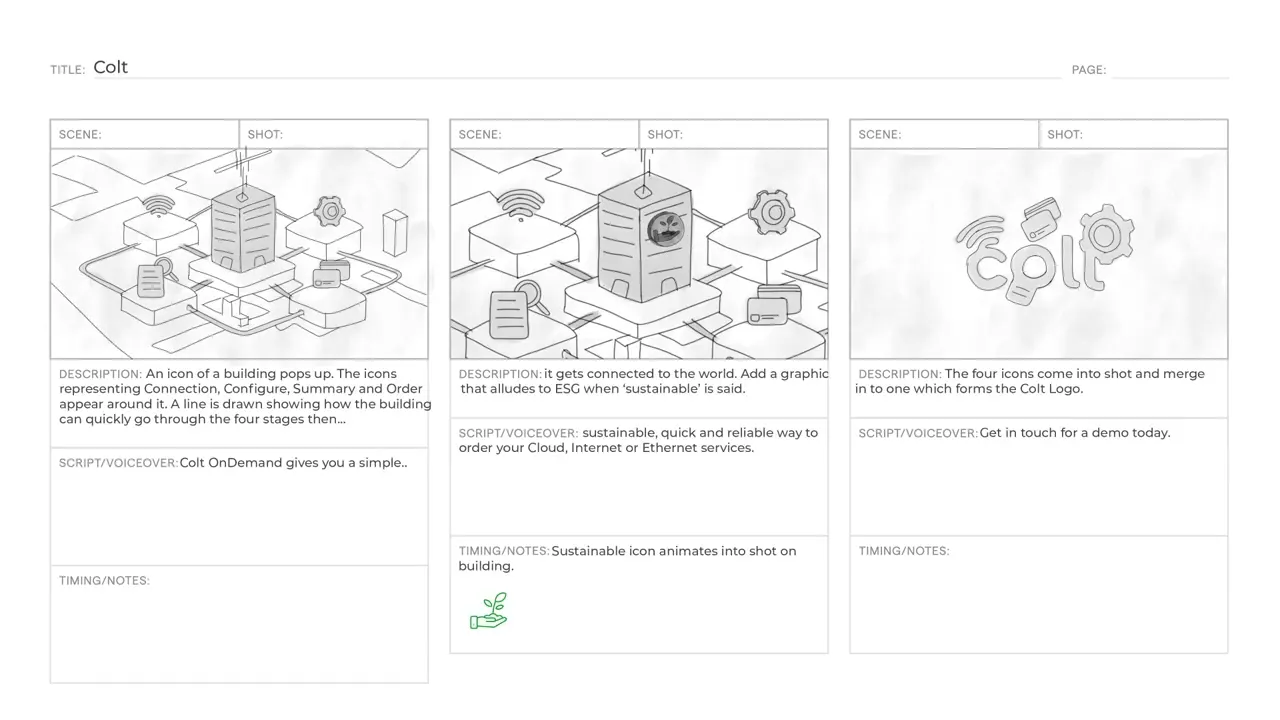Click the card Order icon in first sketch
Screen dimensions: 1280x720
tap(331, 274)
